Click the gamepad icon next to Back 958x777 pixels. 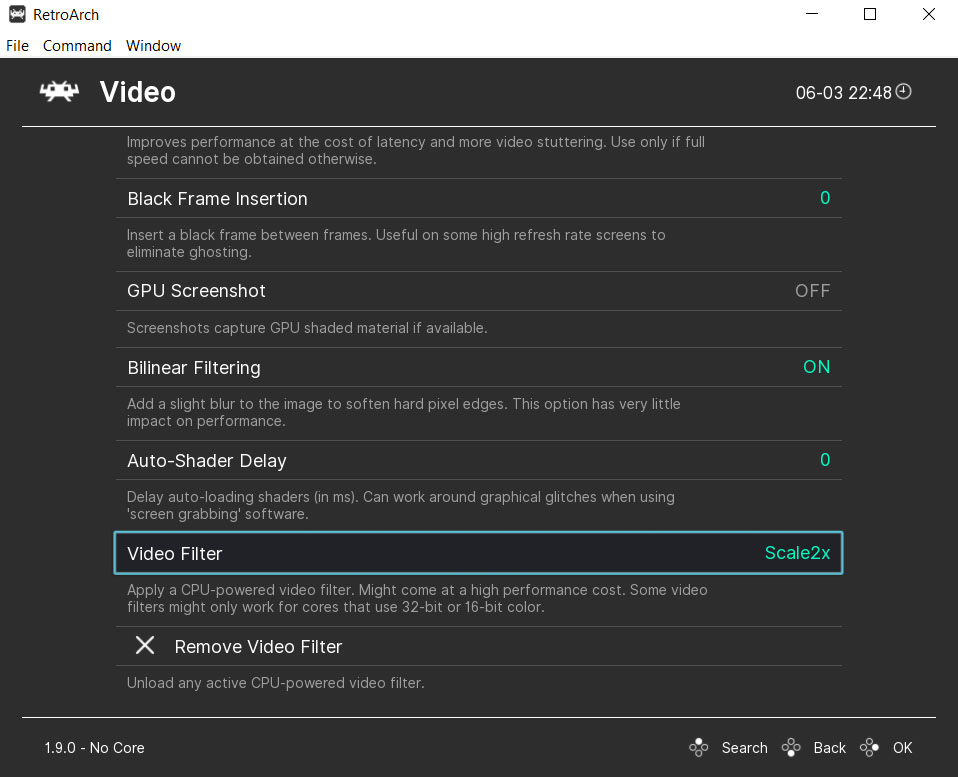click(x=791, y=747)
